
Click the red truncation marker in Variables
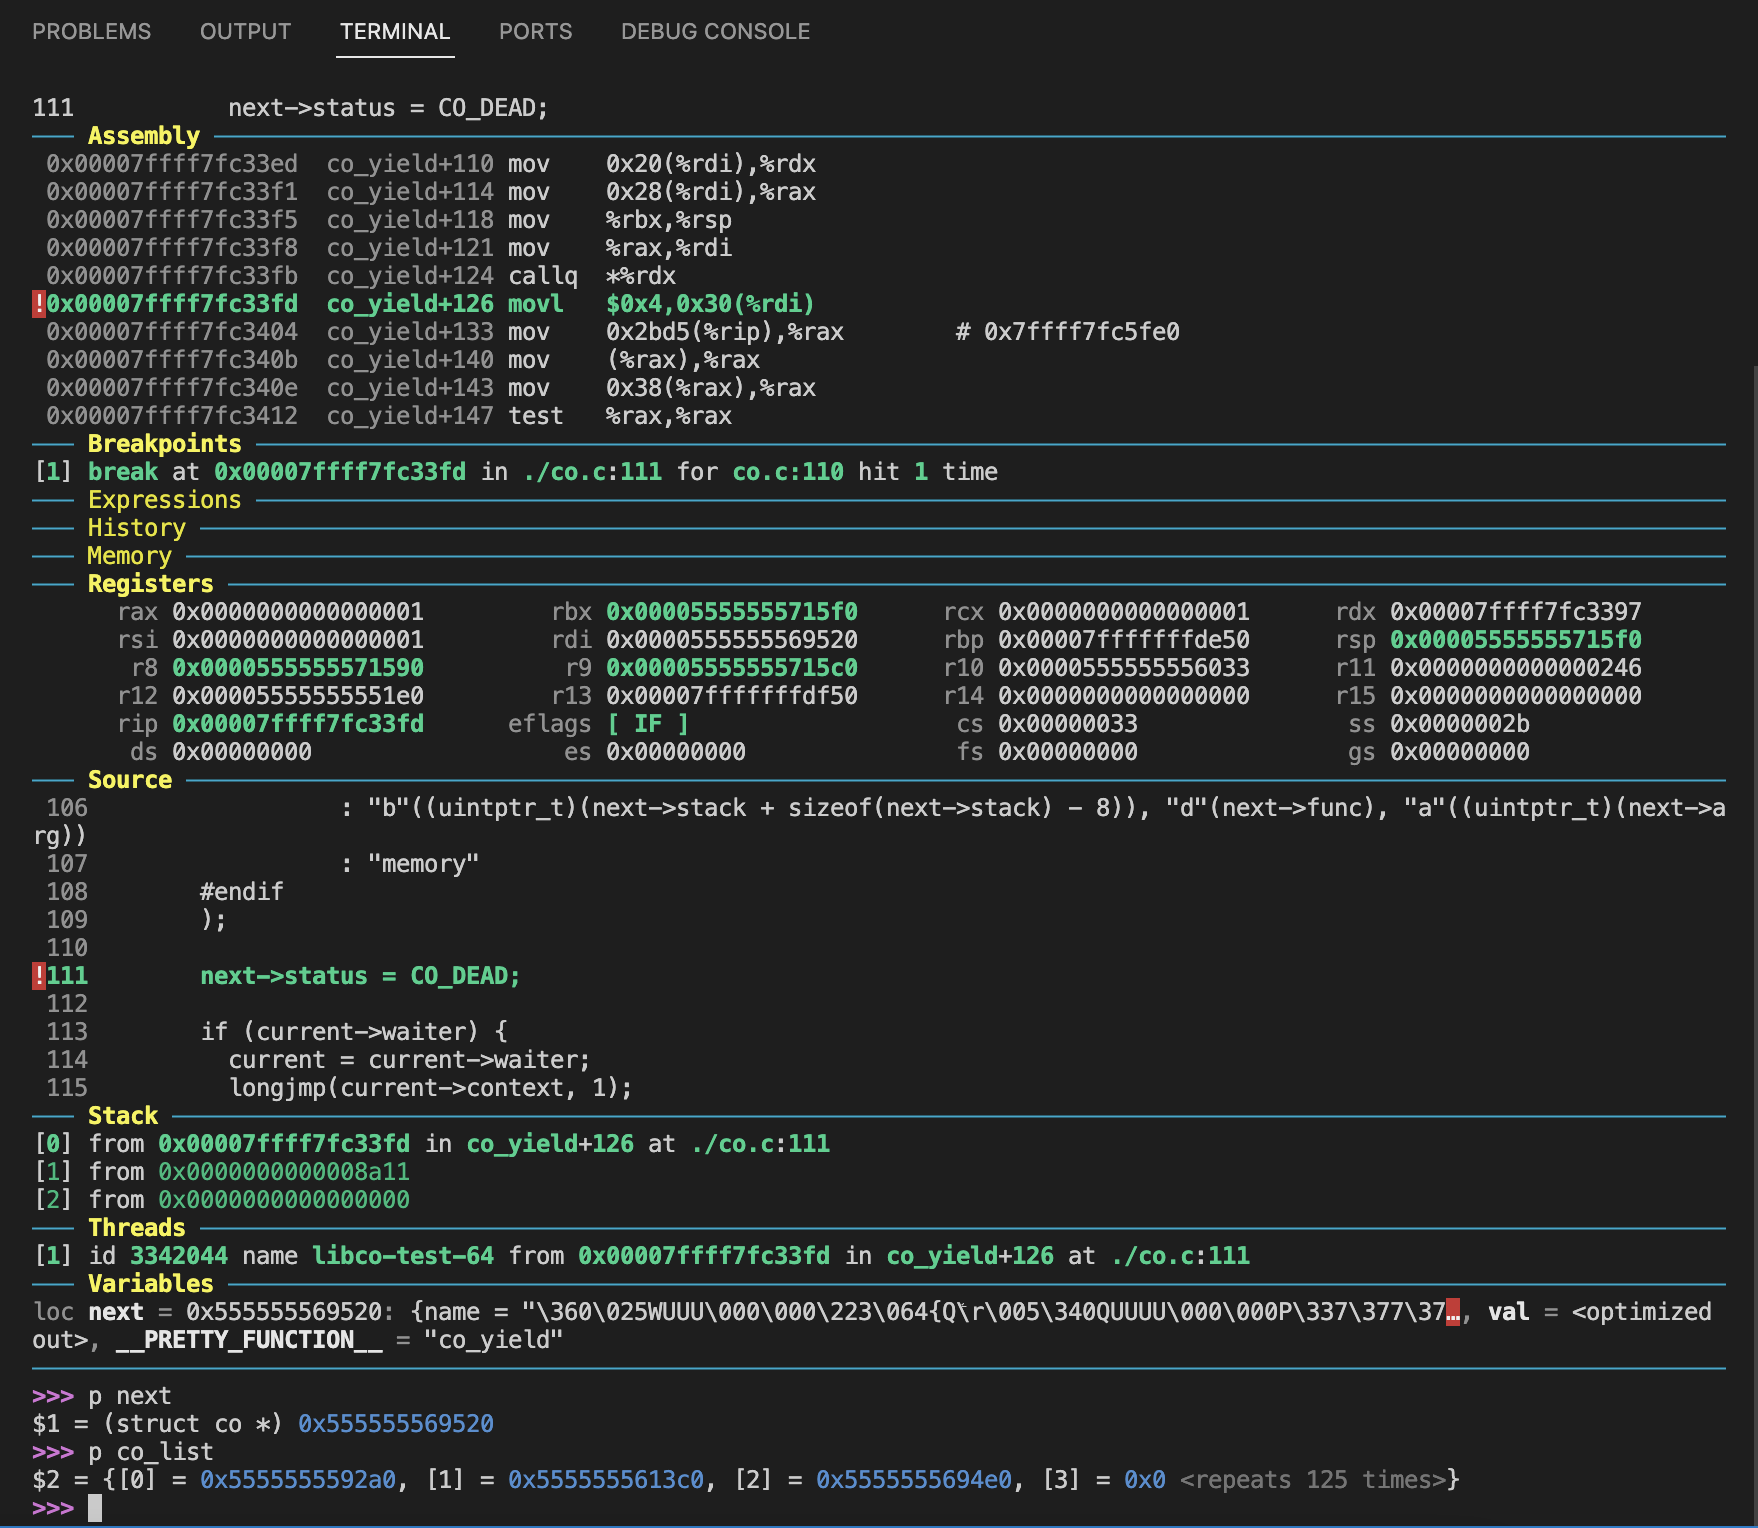click(x=1453, y=1311)
